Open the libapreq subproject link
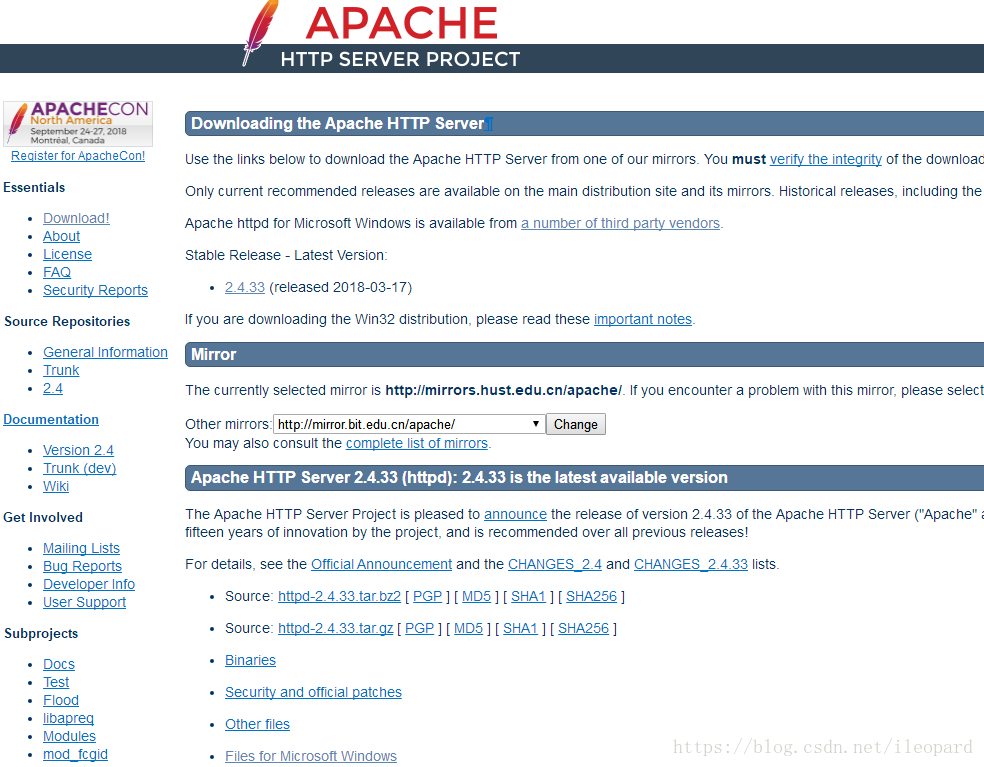 tap(68, 718)
